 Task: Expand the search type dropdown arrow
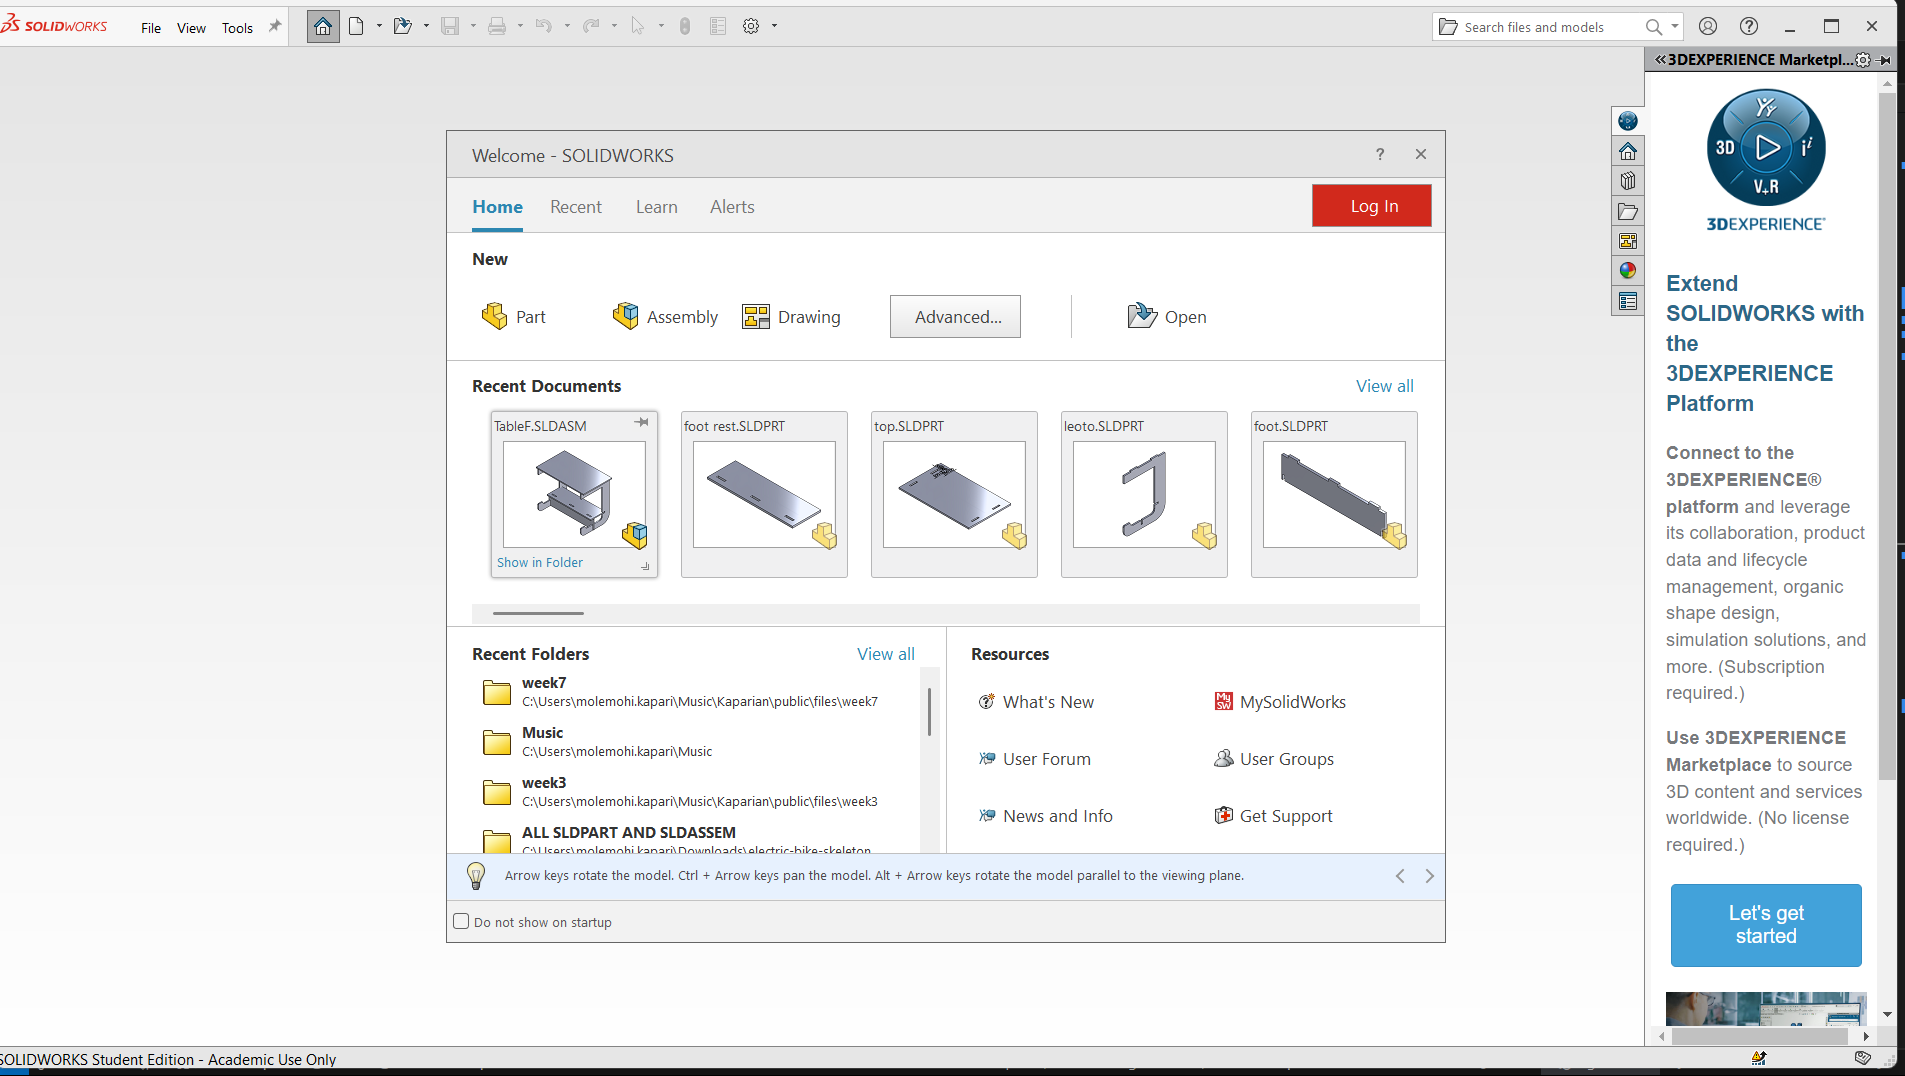(x=1675, y=27)
